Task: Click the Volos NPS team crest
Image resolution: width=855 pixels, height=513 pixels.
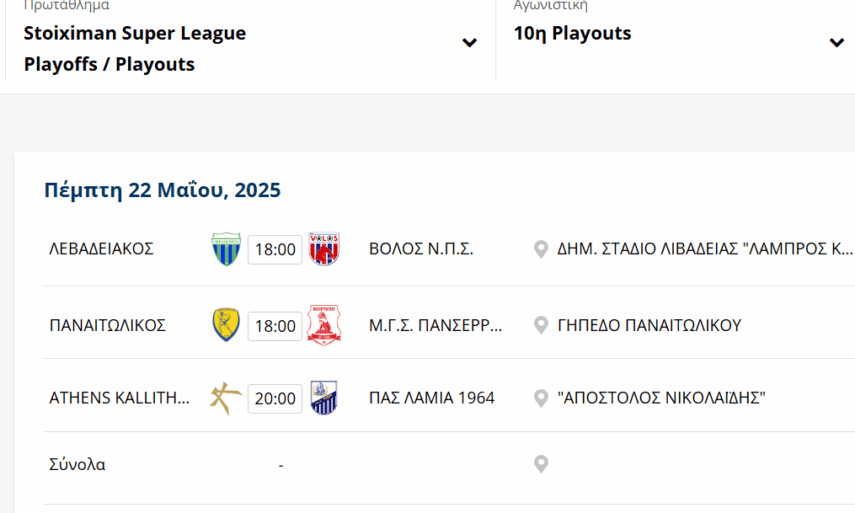Action: [324, 249]
